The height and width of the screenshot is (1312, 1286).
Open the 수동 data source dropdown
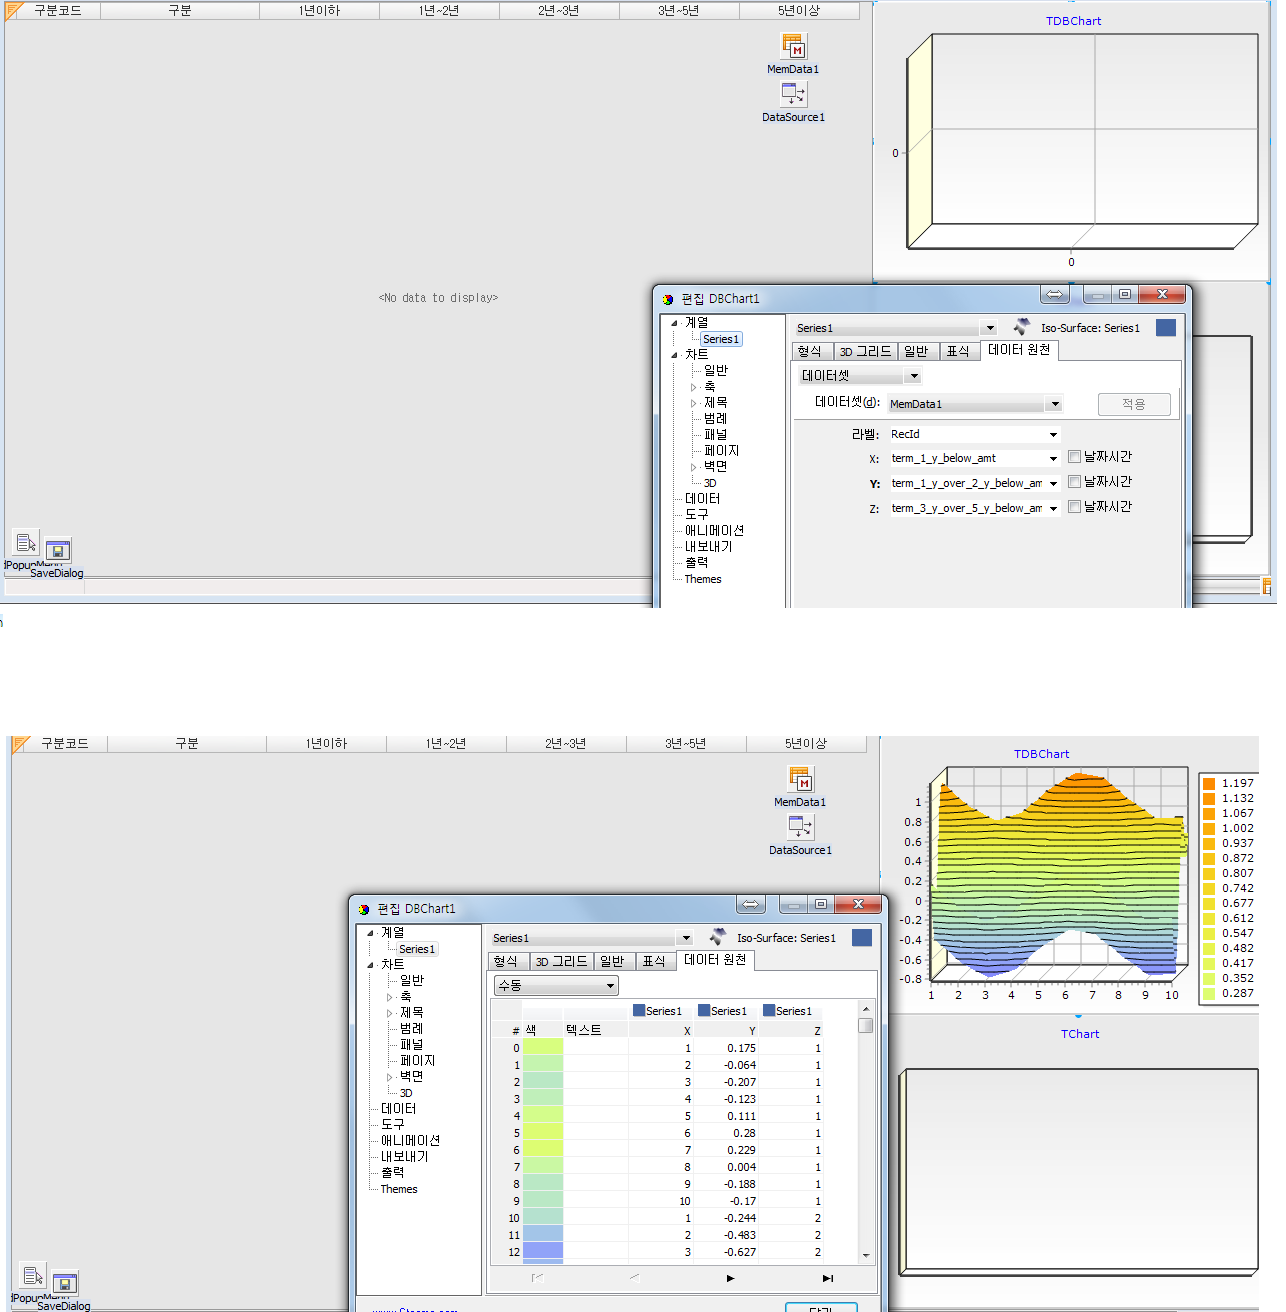pyautogui.click(x=610, y=986)
